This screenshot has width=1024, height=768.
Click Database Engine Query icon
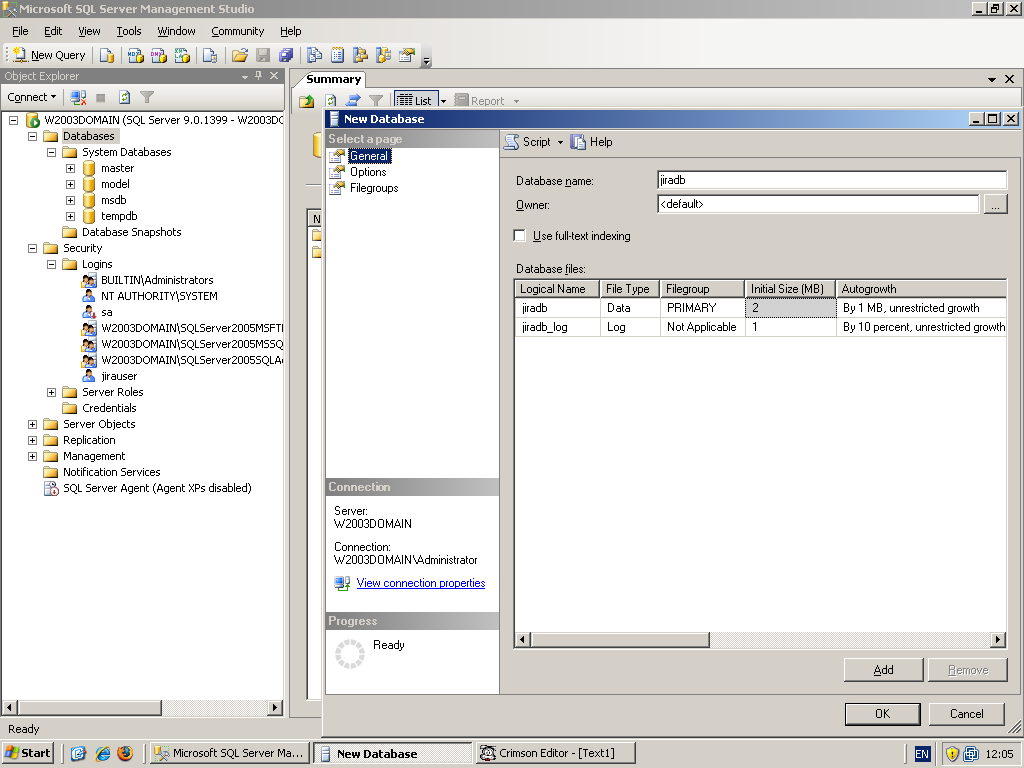click(106, 56)
